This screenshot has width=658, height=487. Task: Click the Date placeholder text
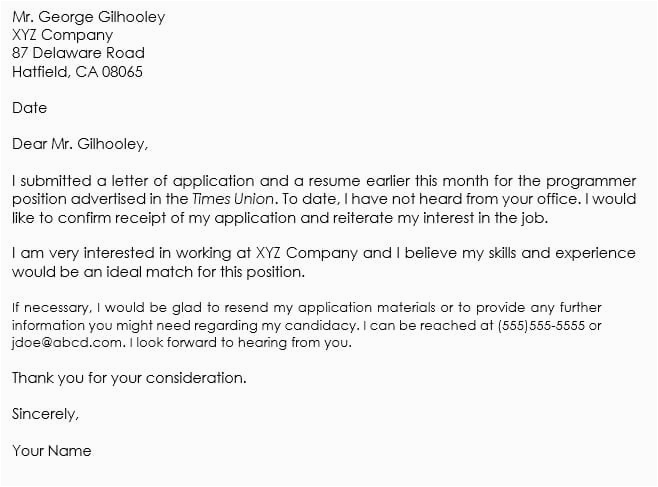(29, 108)
